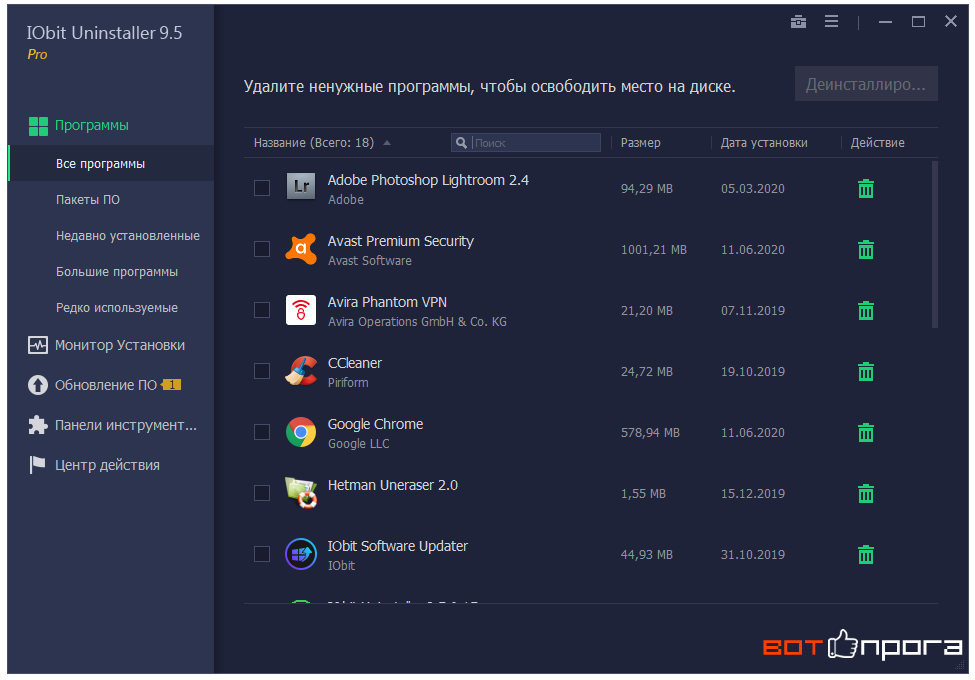
Task: Click the trash icon for IObit Software Updater
Action: (x=866, y=554)
